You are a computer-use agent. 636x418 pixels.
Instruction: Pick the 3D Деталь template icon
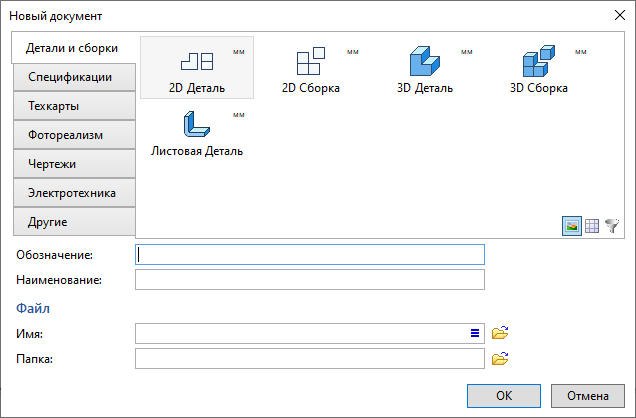coord(425,62)
